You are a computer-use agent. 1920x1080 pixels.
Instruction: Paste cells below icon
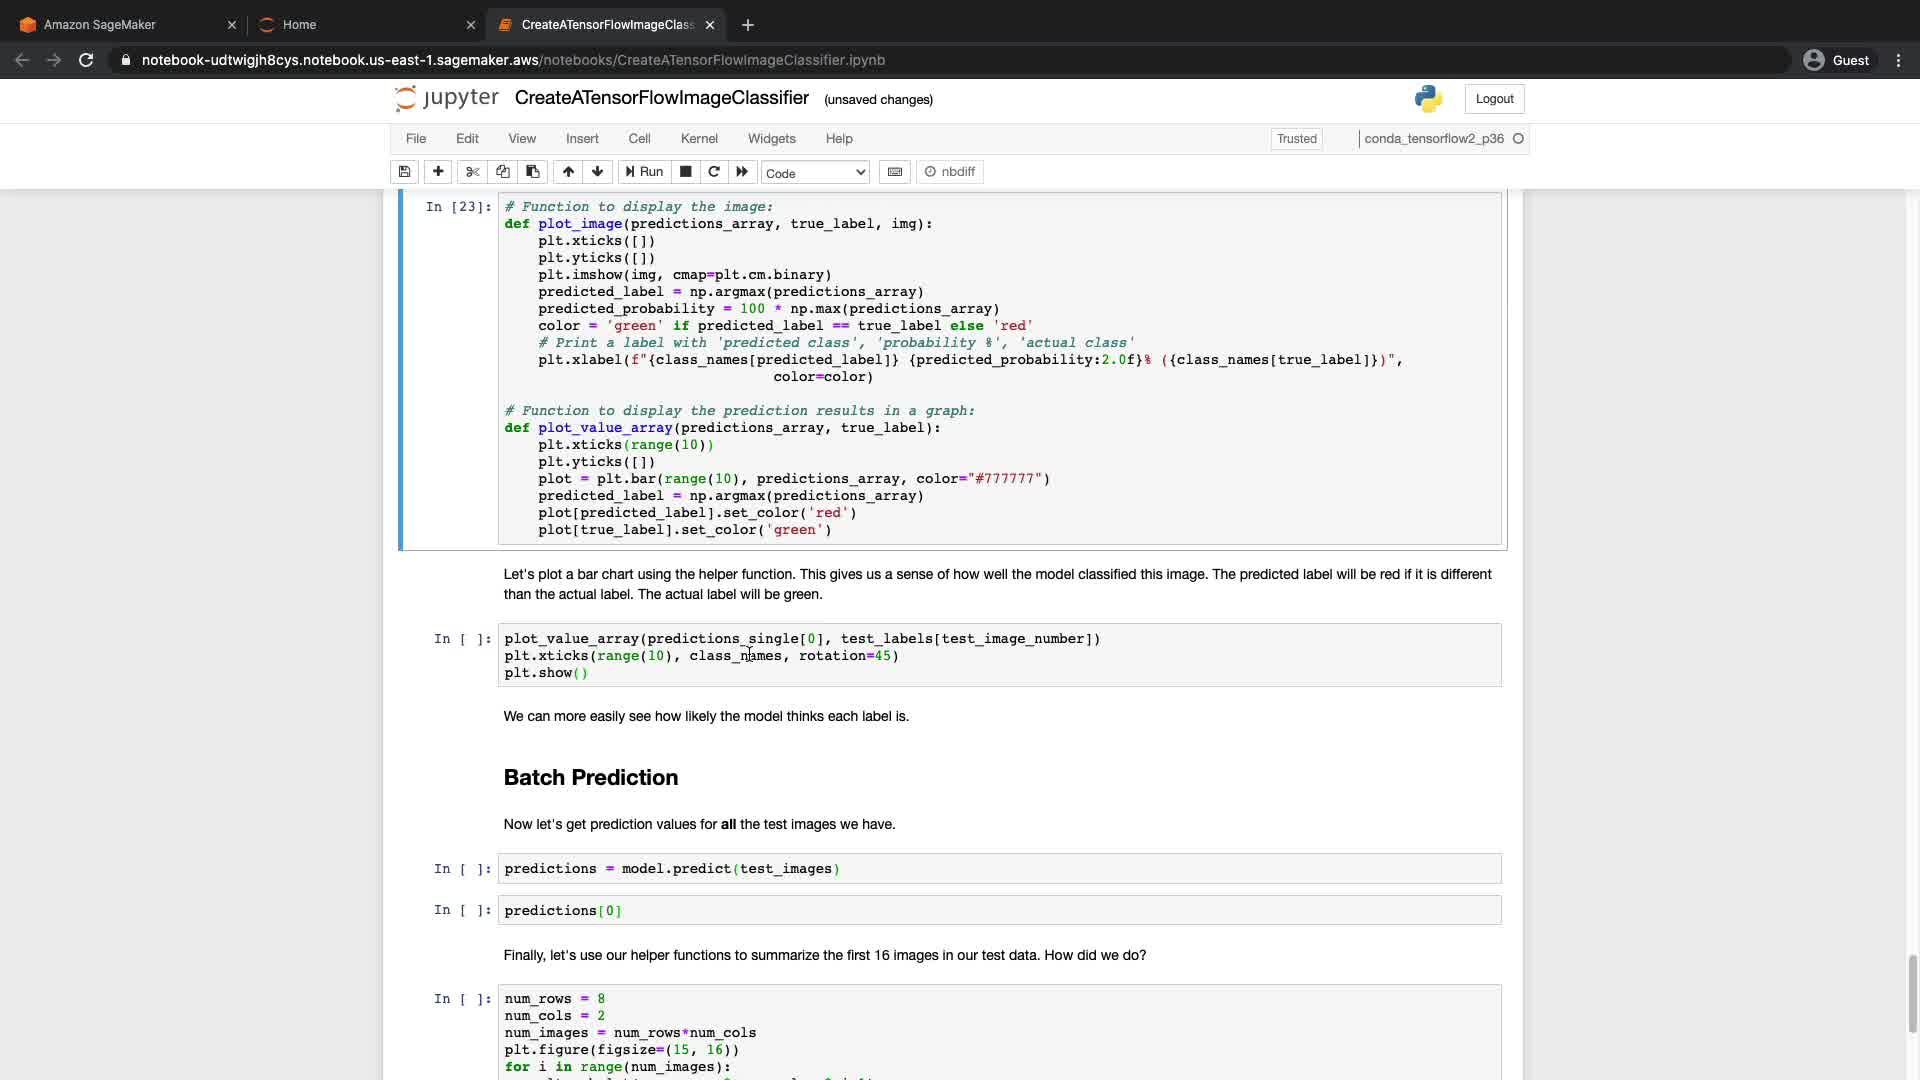click(x=533, y=172)
